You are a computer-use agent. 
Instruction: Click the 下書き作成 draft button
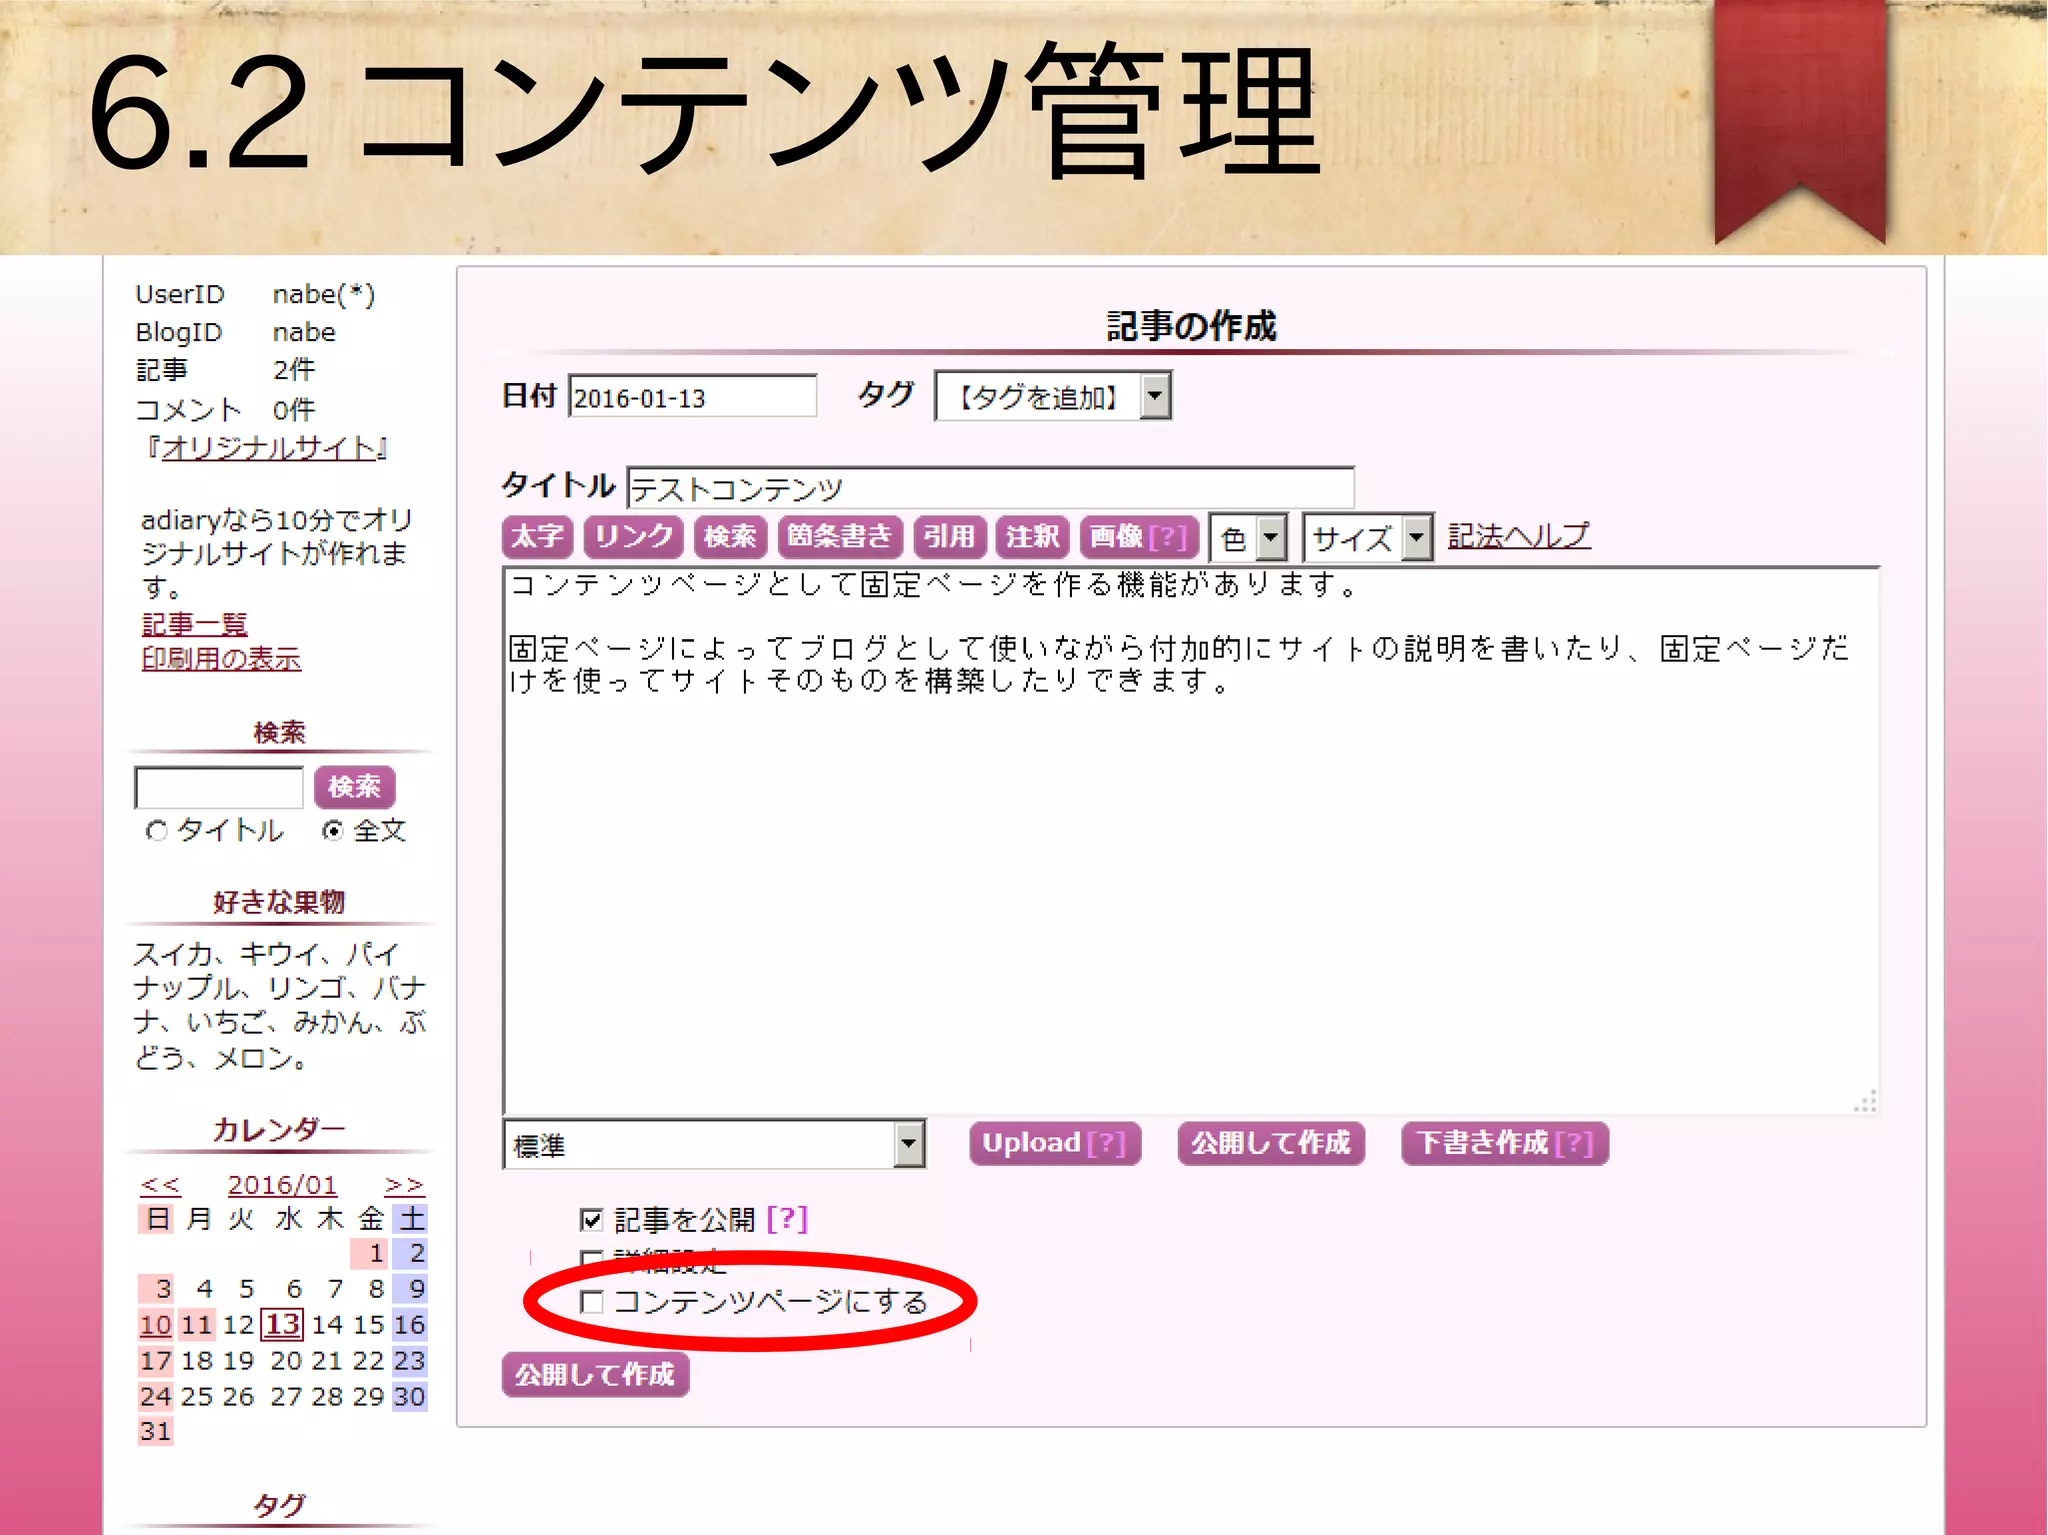pyautogui.click(x=1505, y=1143)
